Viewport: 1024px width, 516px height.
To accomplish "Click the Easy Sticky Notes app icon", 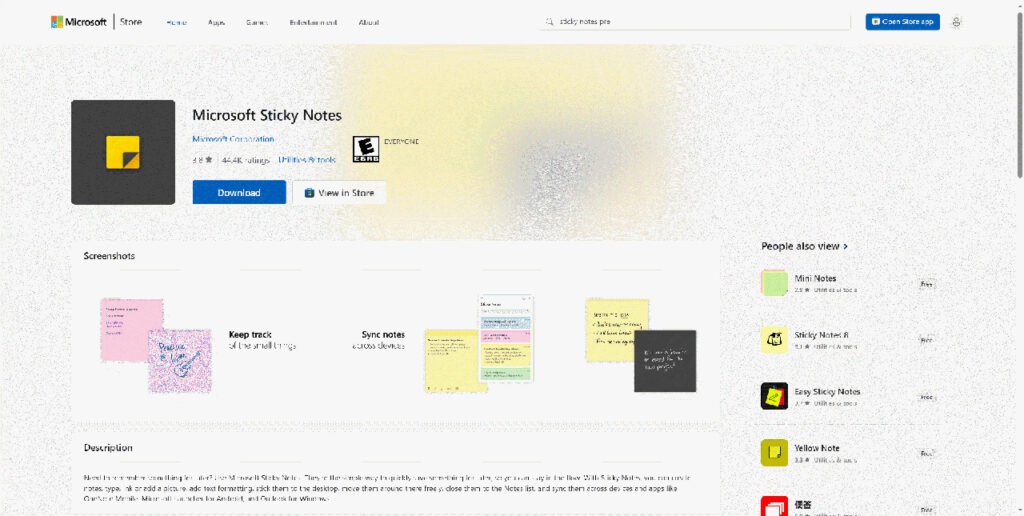I will coord(774,396).
